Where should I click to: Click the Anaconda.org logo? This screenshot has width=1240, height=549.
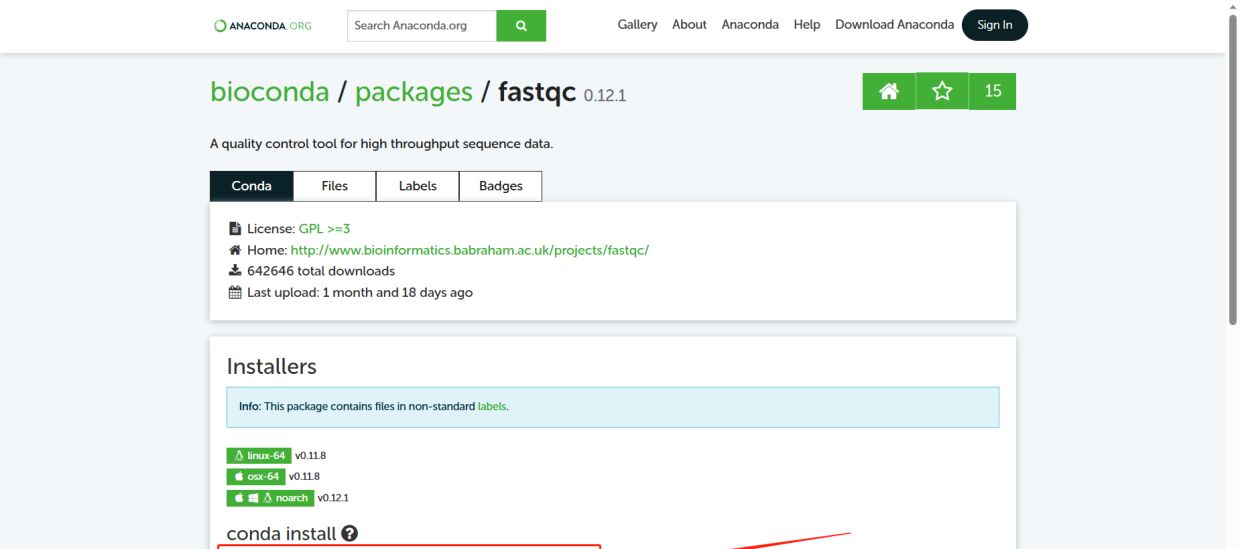263,26
